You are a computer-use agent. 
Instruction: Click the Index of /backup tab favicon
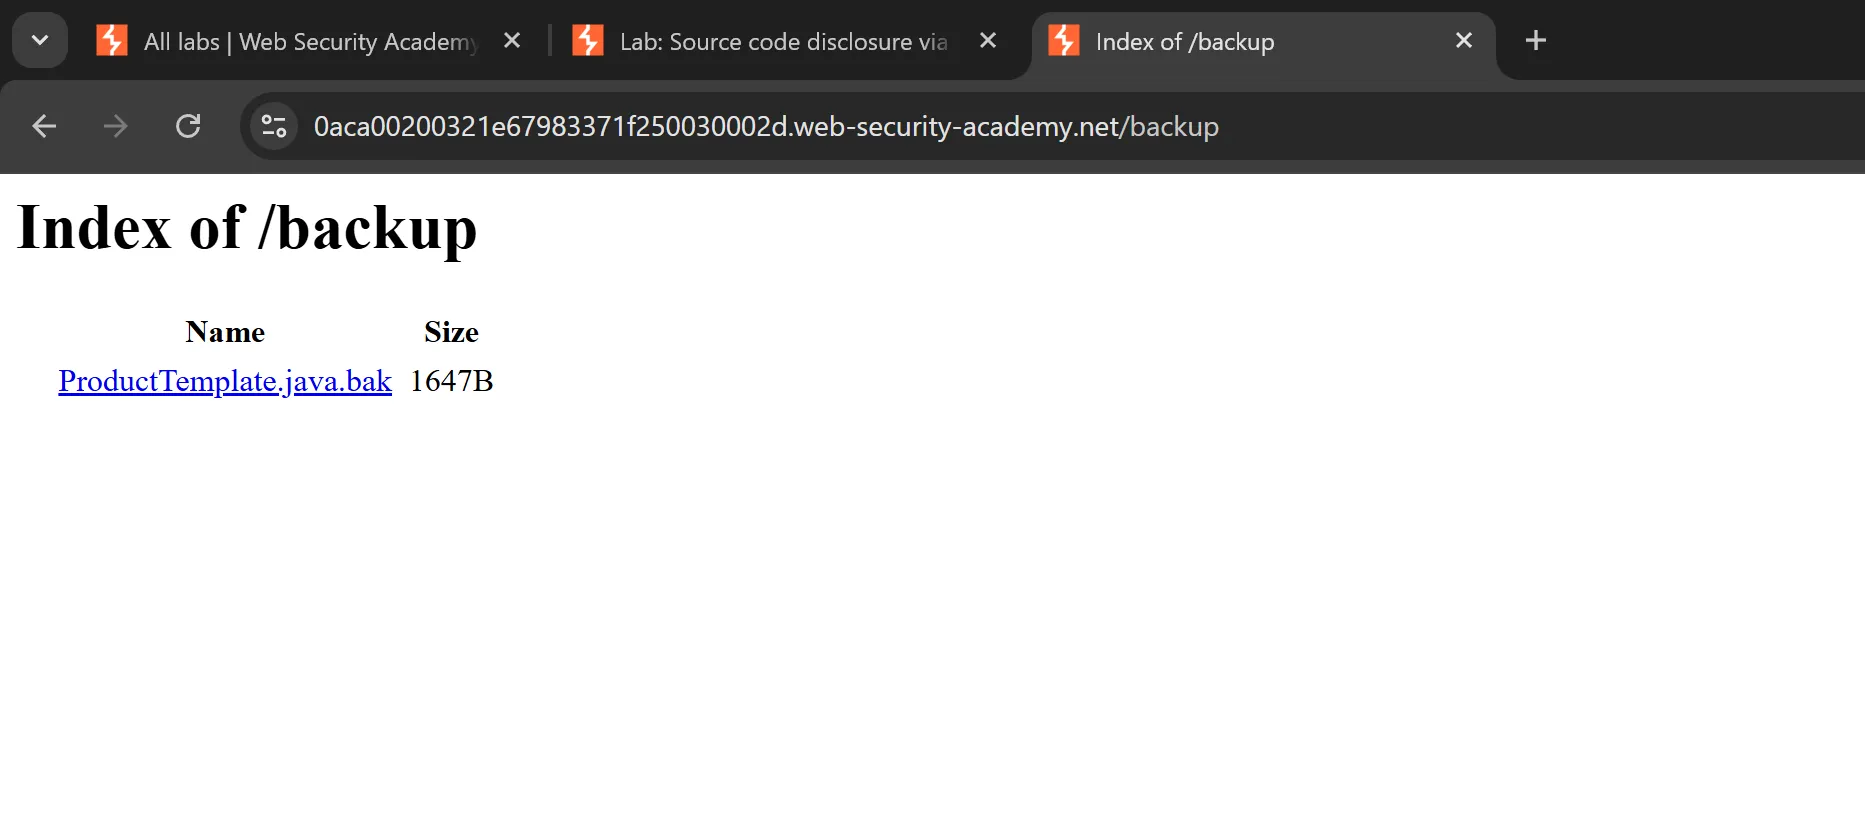click(1064, 41)
